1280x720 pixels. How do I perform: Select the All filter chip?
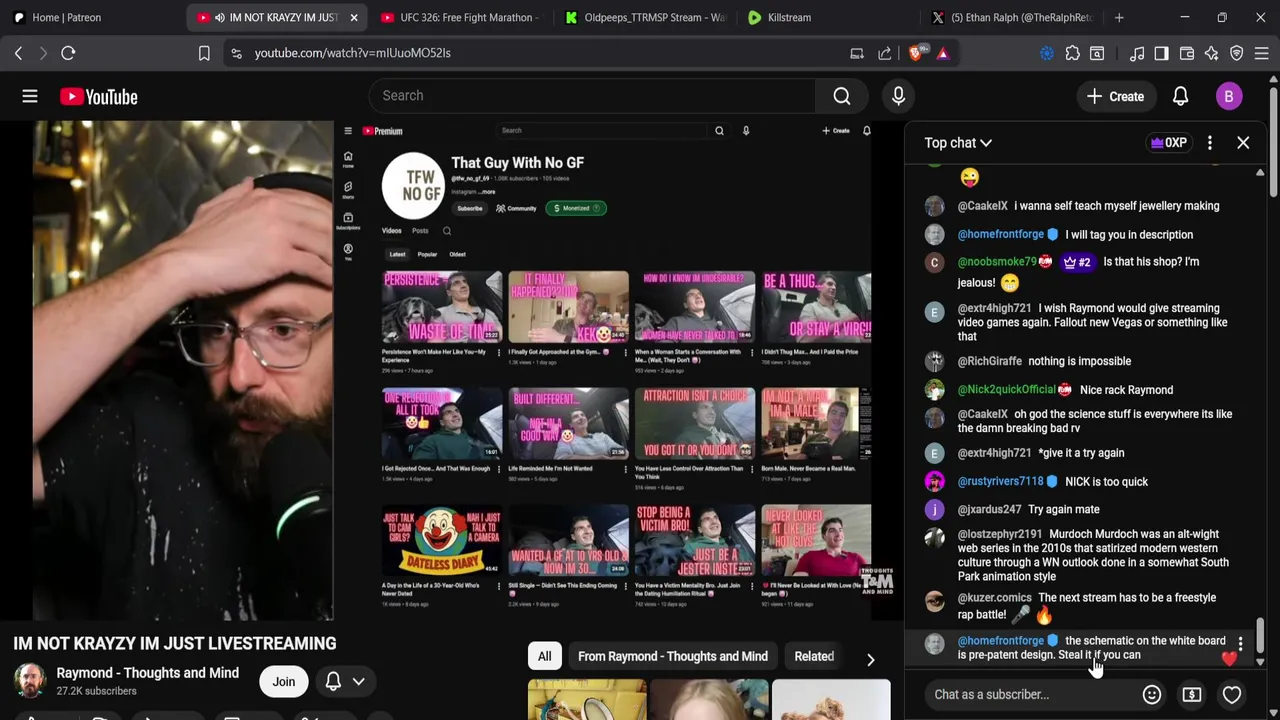(544, 656)
